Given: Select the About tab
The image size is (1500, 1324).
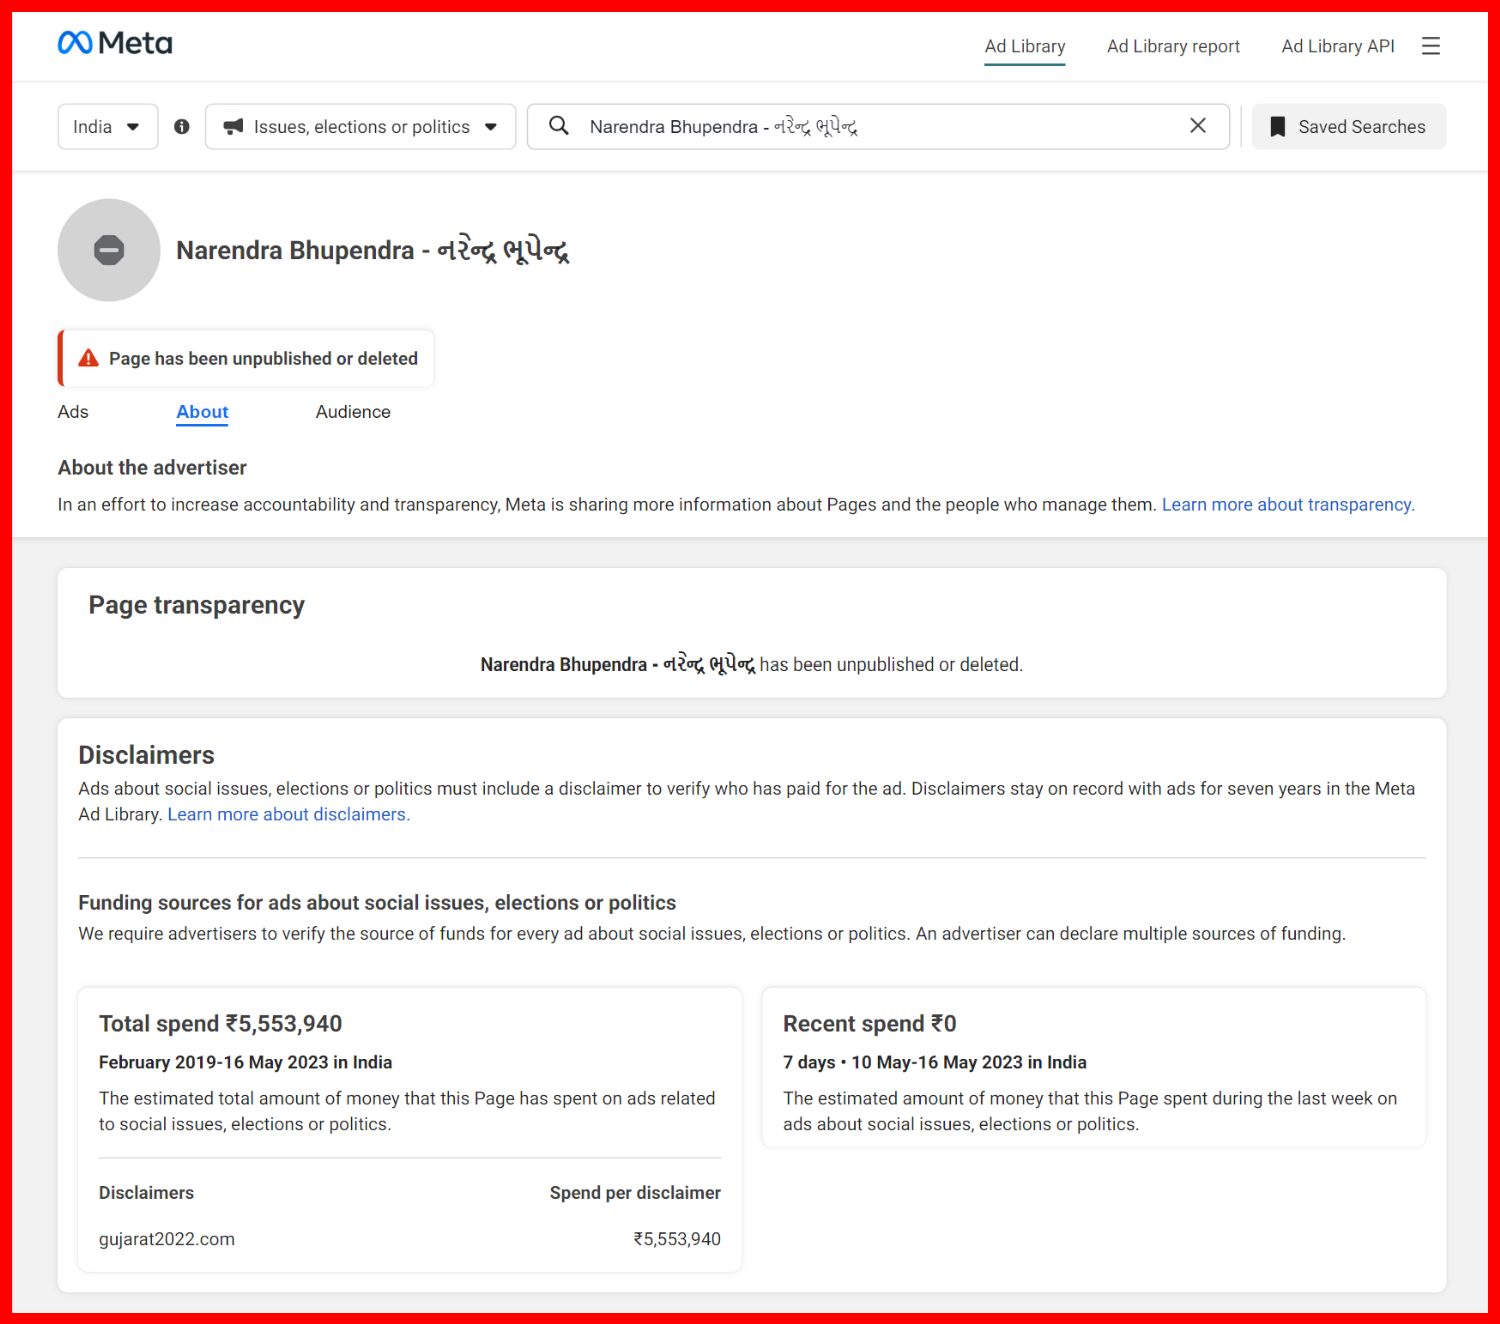Looking at the screenshot, I should point(202,412).
